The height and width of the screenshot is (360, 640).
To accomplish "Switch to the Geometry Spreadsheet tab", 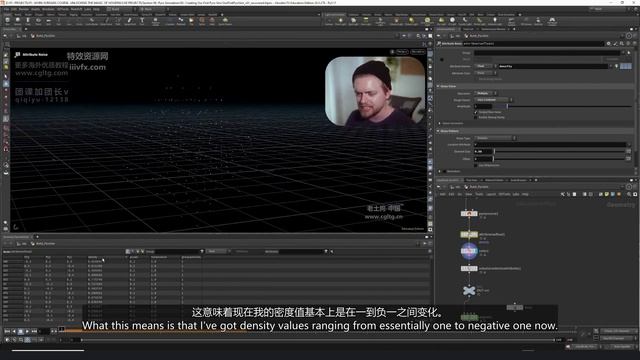I will pyautogui.click(x=16, y=237).
